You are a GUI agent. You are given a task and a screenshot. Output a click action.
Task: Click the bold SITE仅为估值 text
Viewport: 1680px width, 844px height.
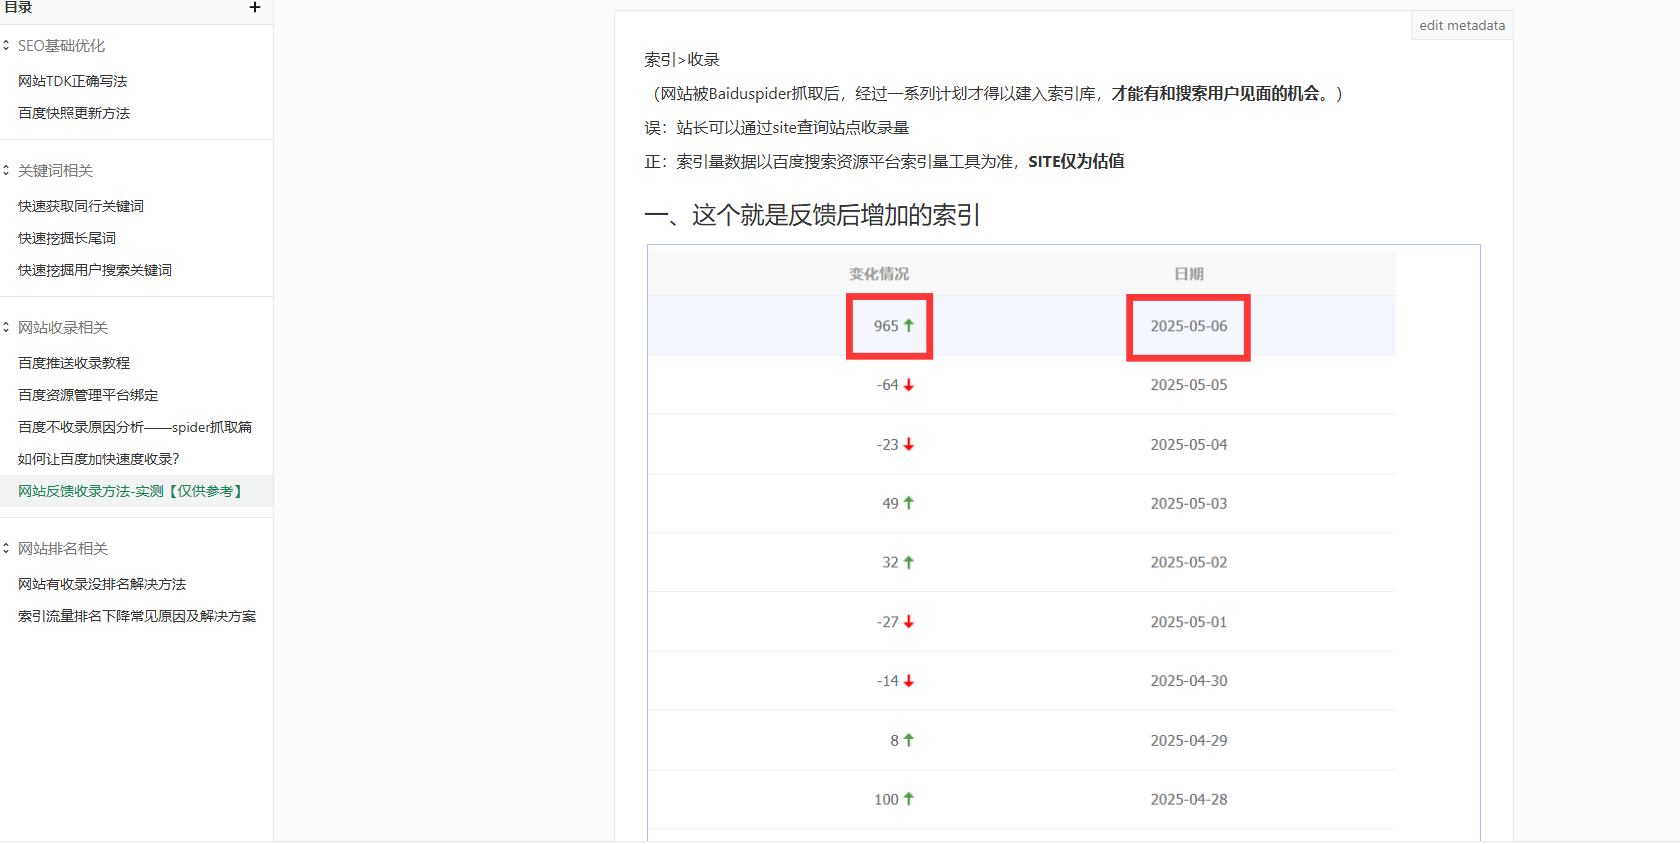click(1076, 162)
